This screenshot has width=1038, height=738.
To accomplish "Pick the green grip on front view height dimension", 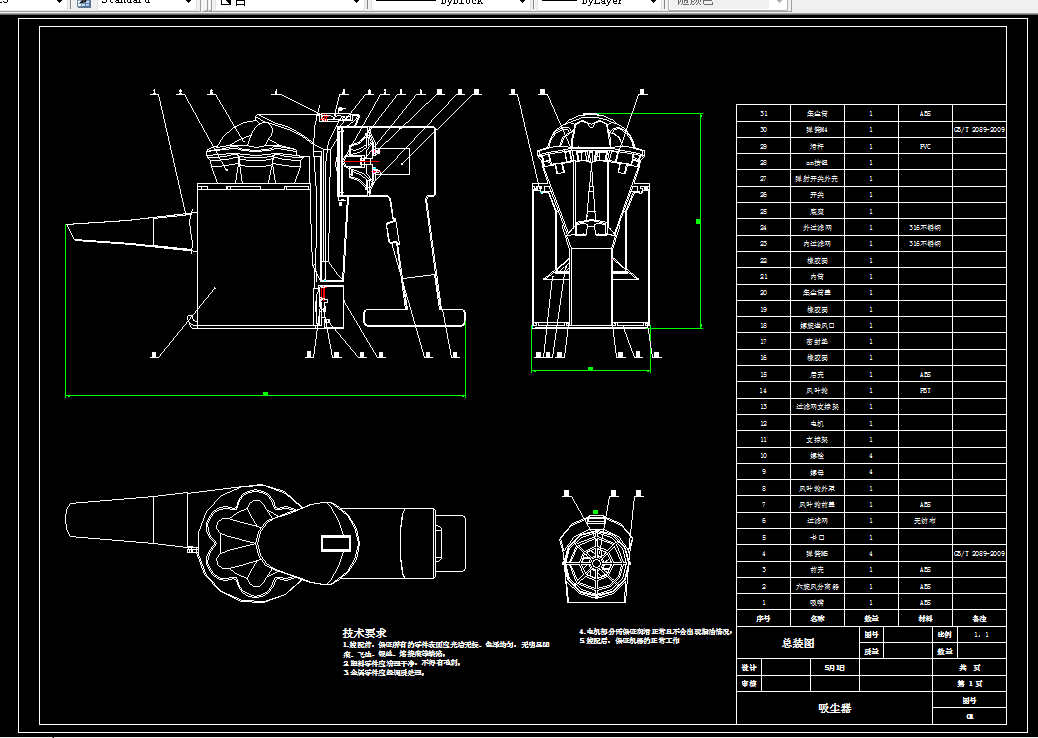I will point(697,221).
